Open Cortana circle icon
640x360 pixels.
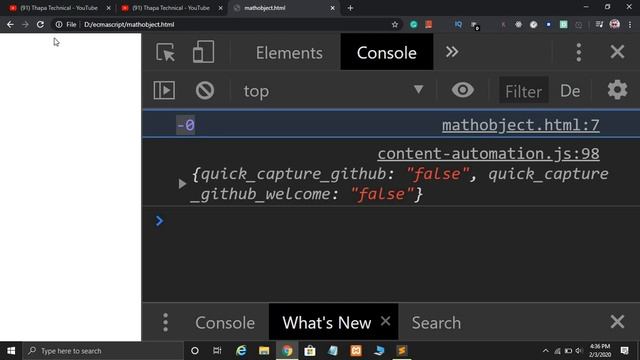pyautogui.click(x=195, y=351)
